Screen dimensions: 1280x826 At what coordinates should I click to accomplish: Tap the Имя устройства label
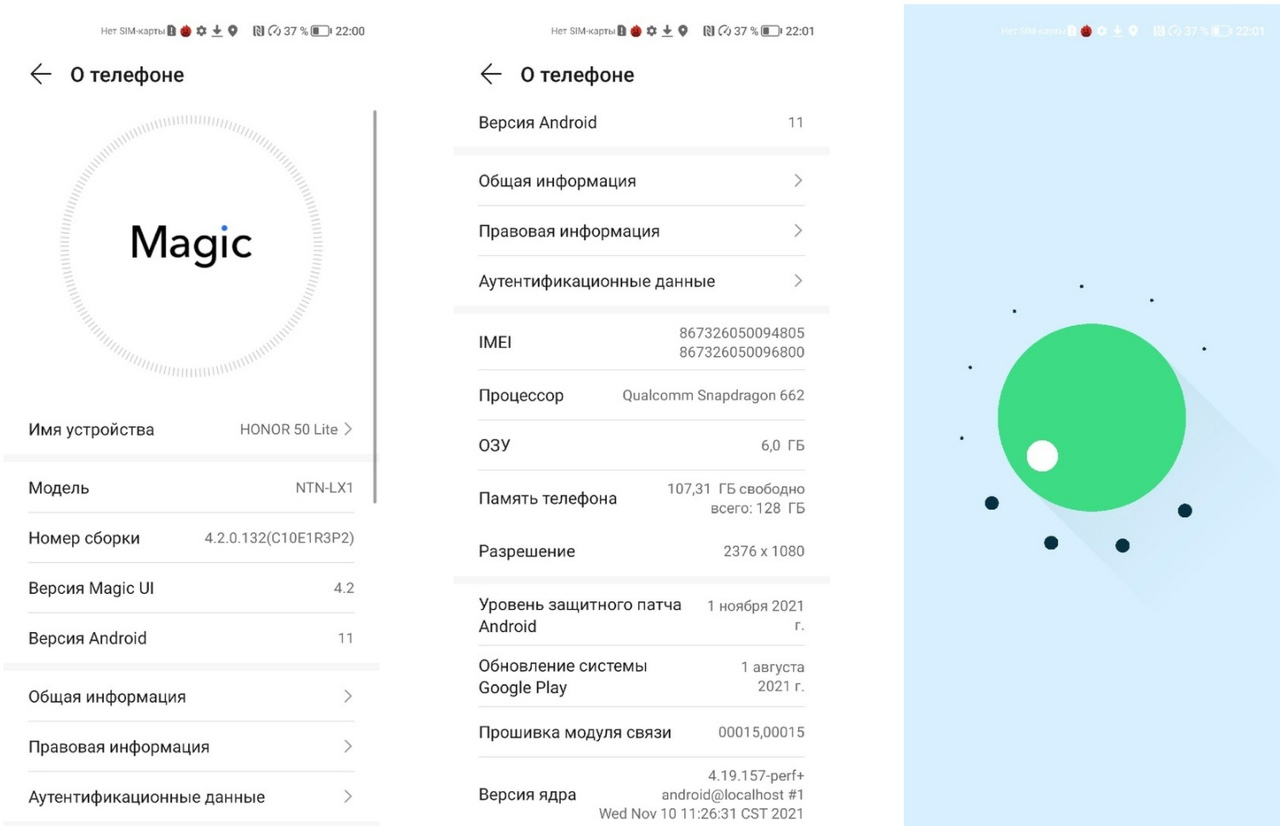pos(91,430)
